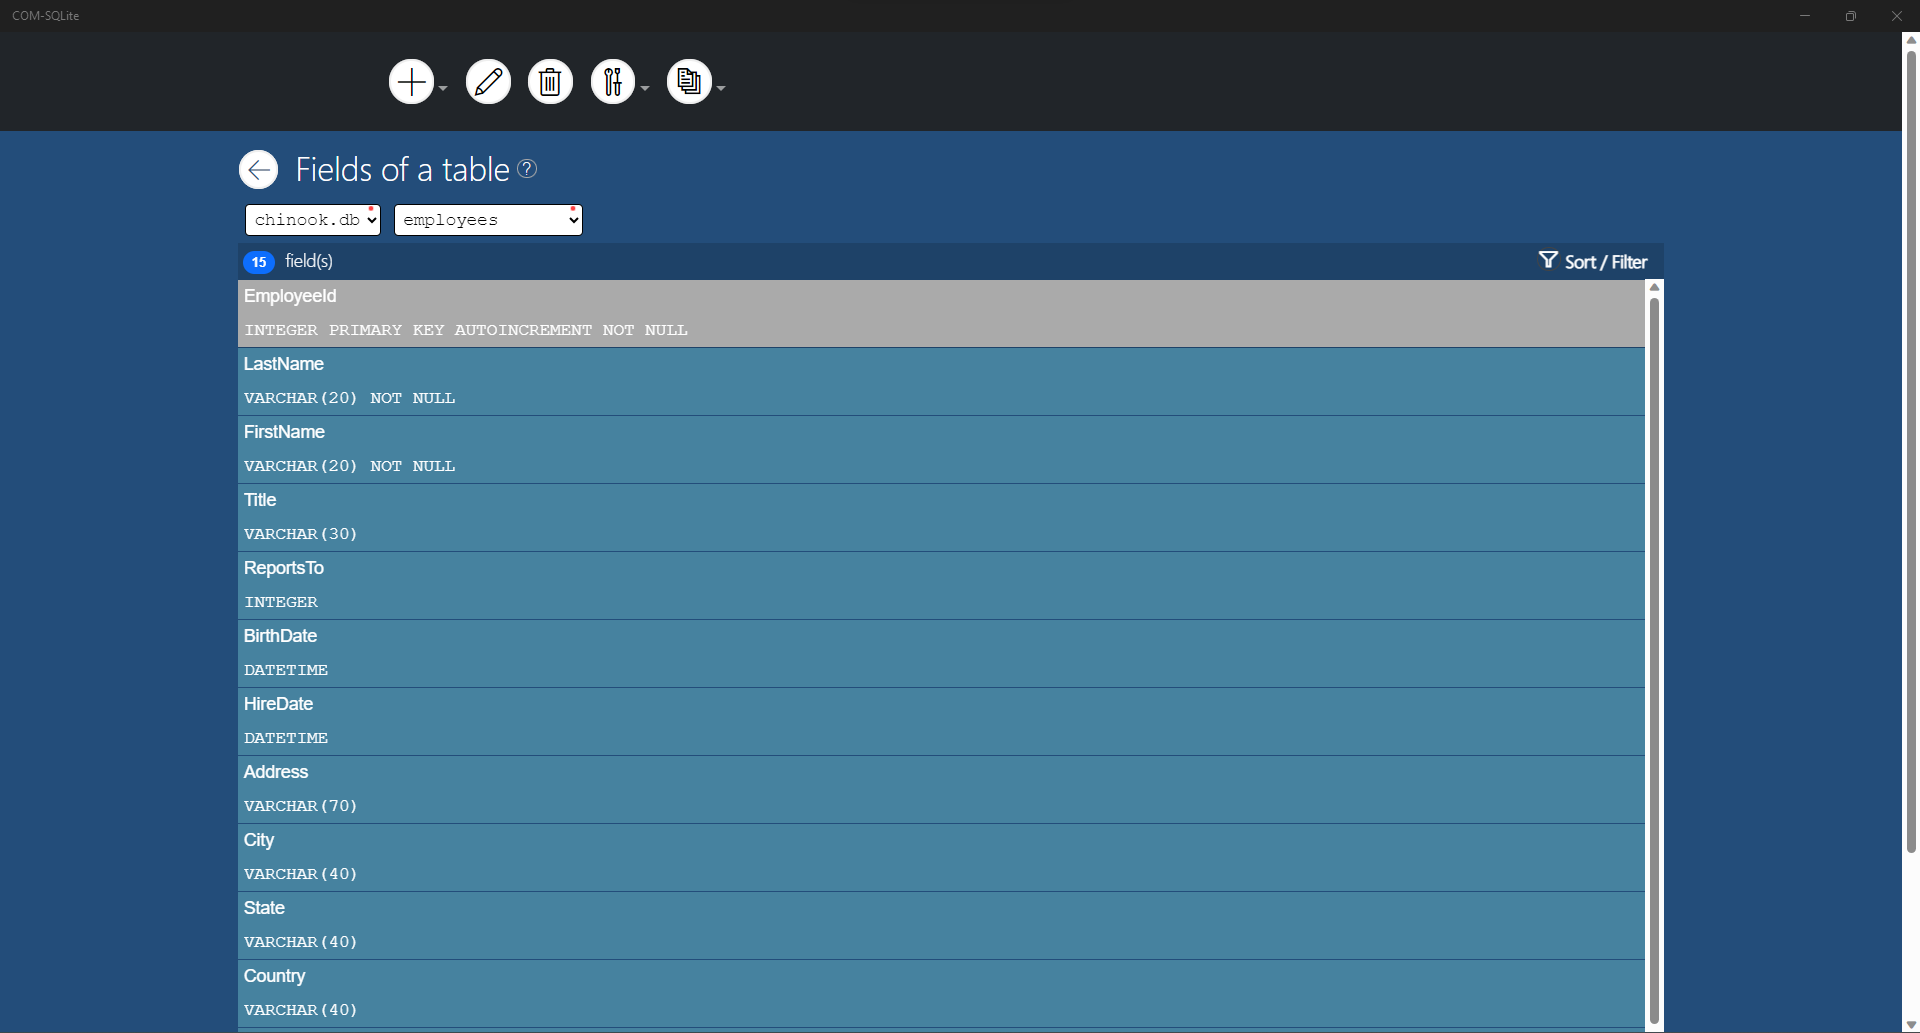The height and width of the screenshot is (1033, 1920).
Task: Click the Sort / Filter funnel icon
Action: pyautogui.click(x=1548, y=260)
